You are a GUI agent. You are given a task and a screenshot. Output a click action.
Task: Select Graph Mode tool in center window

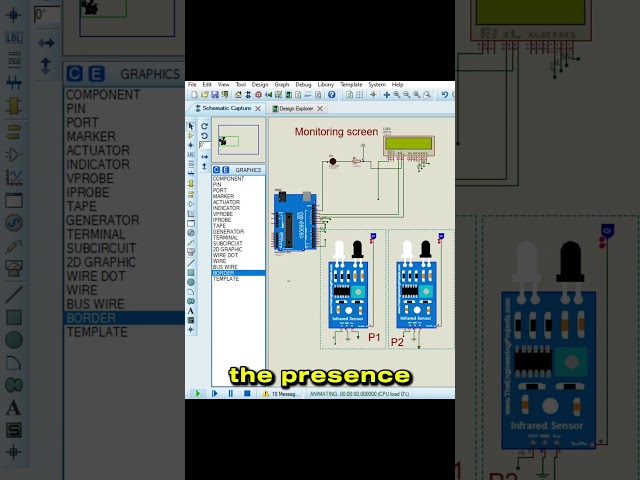191,213
